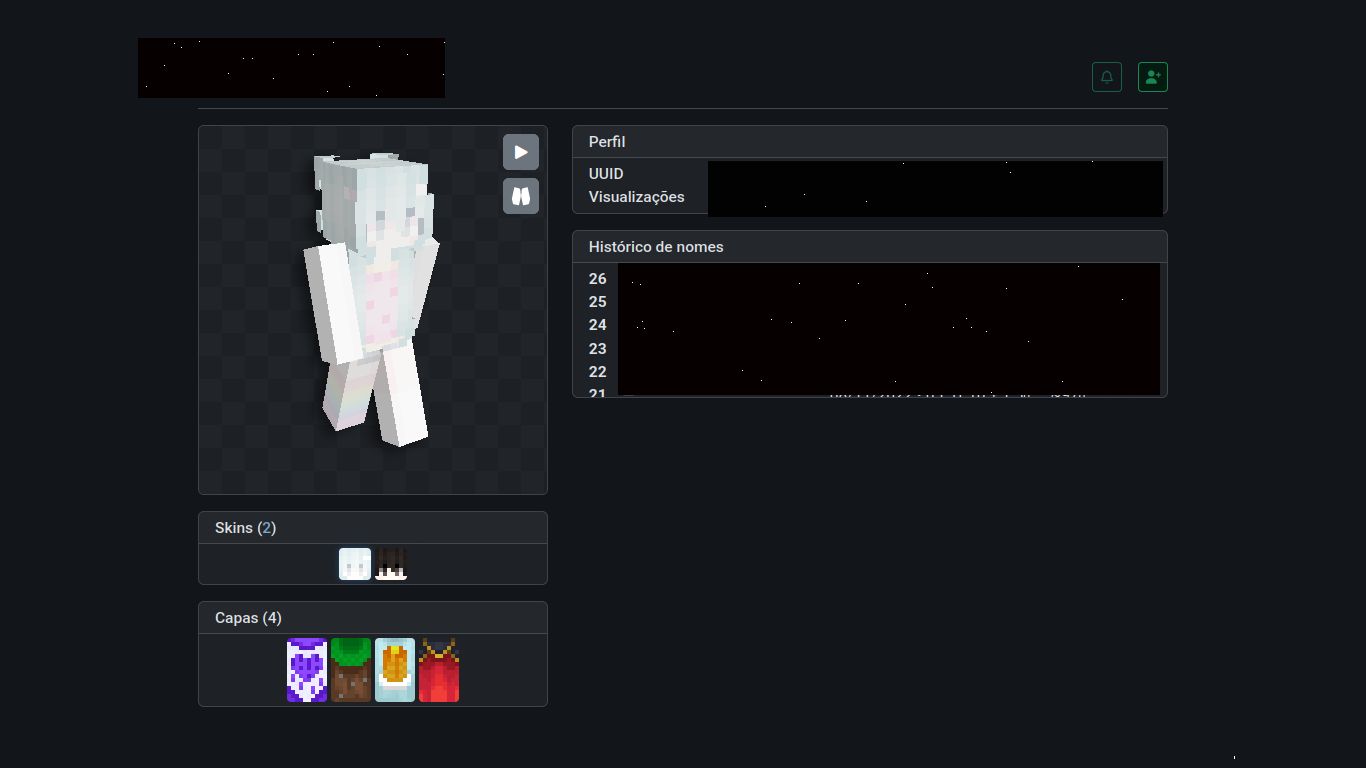Select name history row 23
Screen dimensions: 1366x768
coord(870,349)
